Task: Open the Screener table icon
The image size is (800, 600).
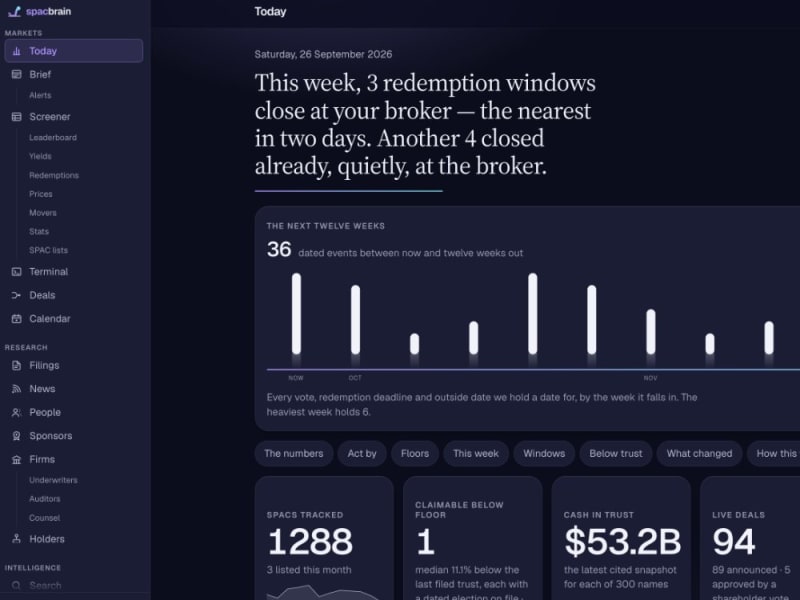Action: click(x=16, y=117)
